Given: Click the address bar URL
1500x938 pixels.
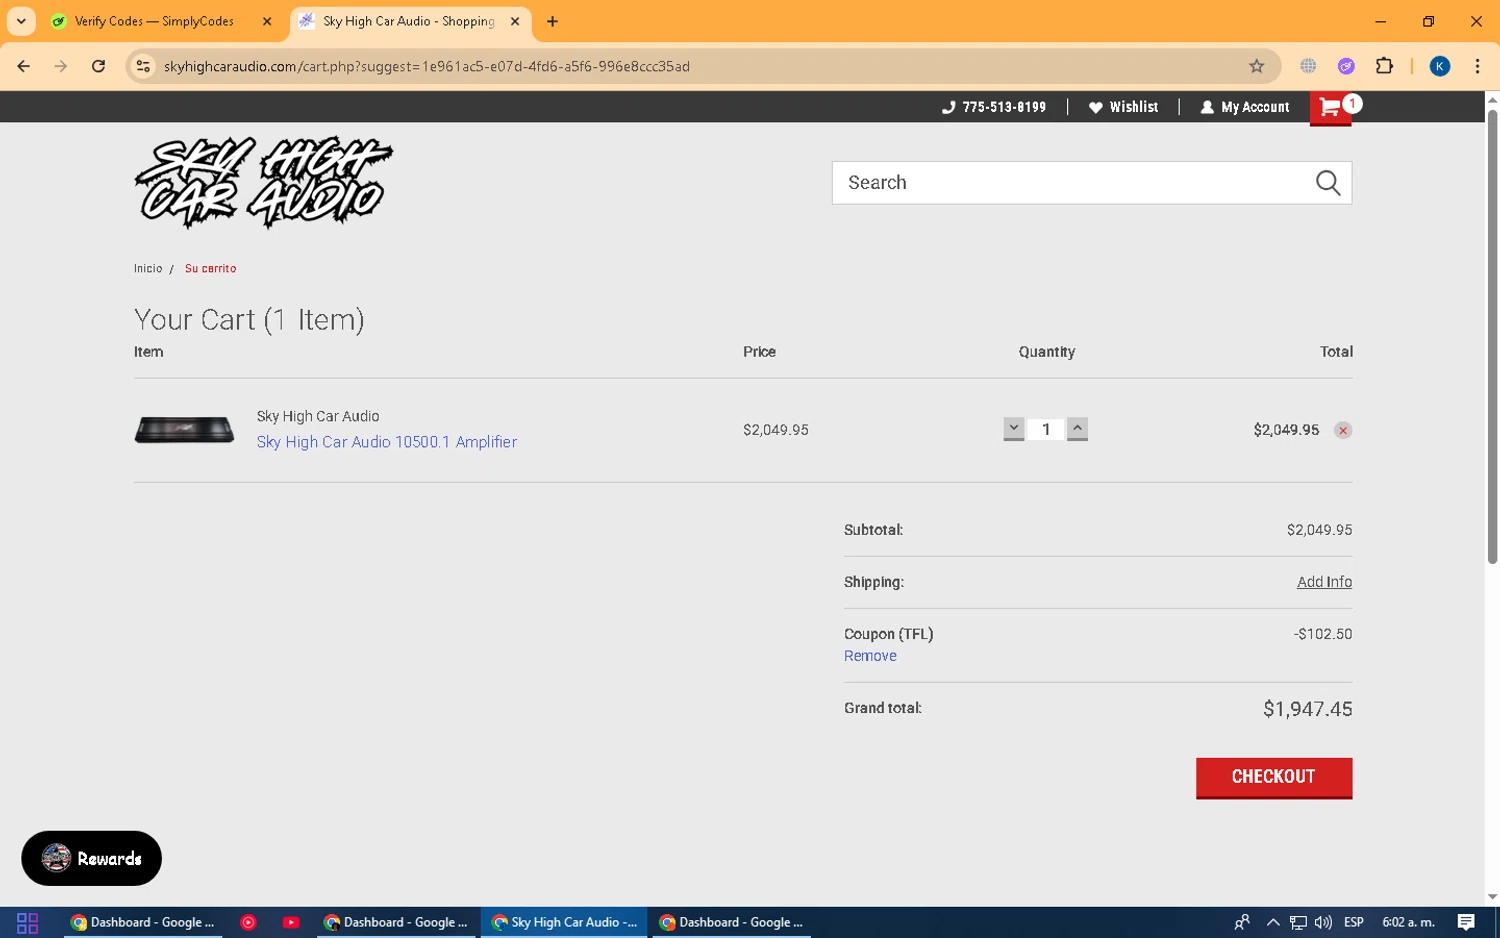Looking at the screenshot, I should pyautogui.click(x=426, y=66).
